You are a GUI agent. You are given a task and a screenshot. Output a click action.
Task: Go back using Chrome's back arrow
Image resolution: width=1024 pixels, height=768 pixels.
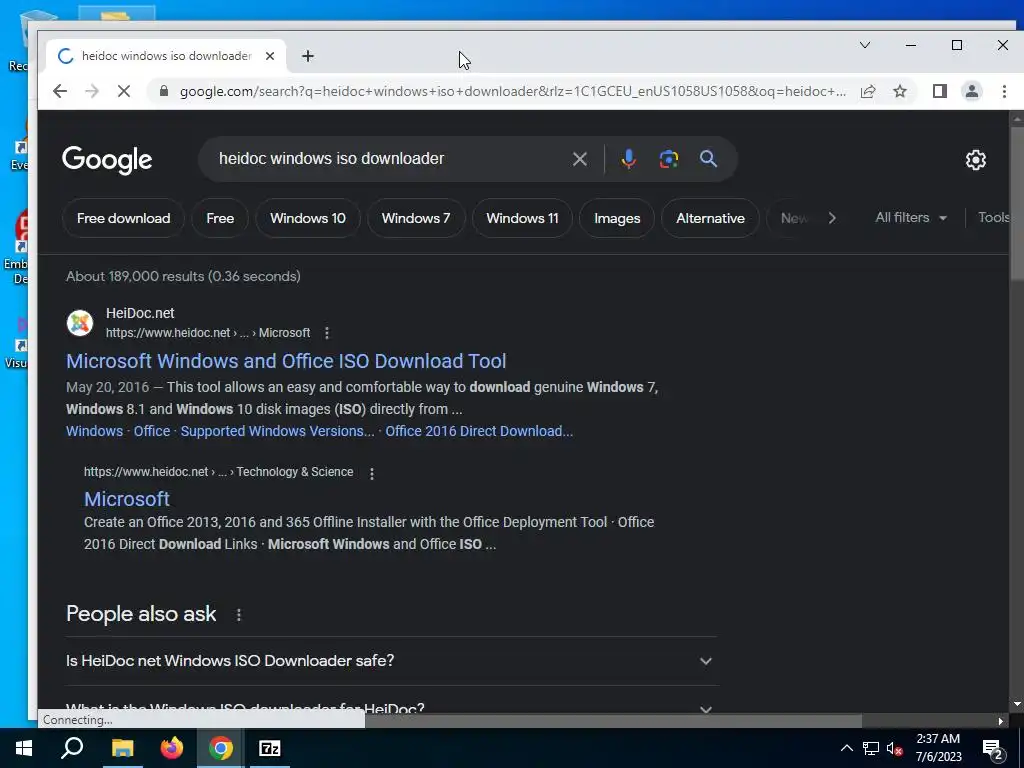pos(59,91)
